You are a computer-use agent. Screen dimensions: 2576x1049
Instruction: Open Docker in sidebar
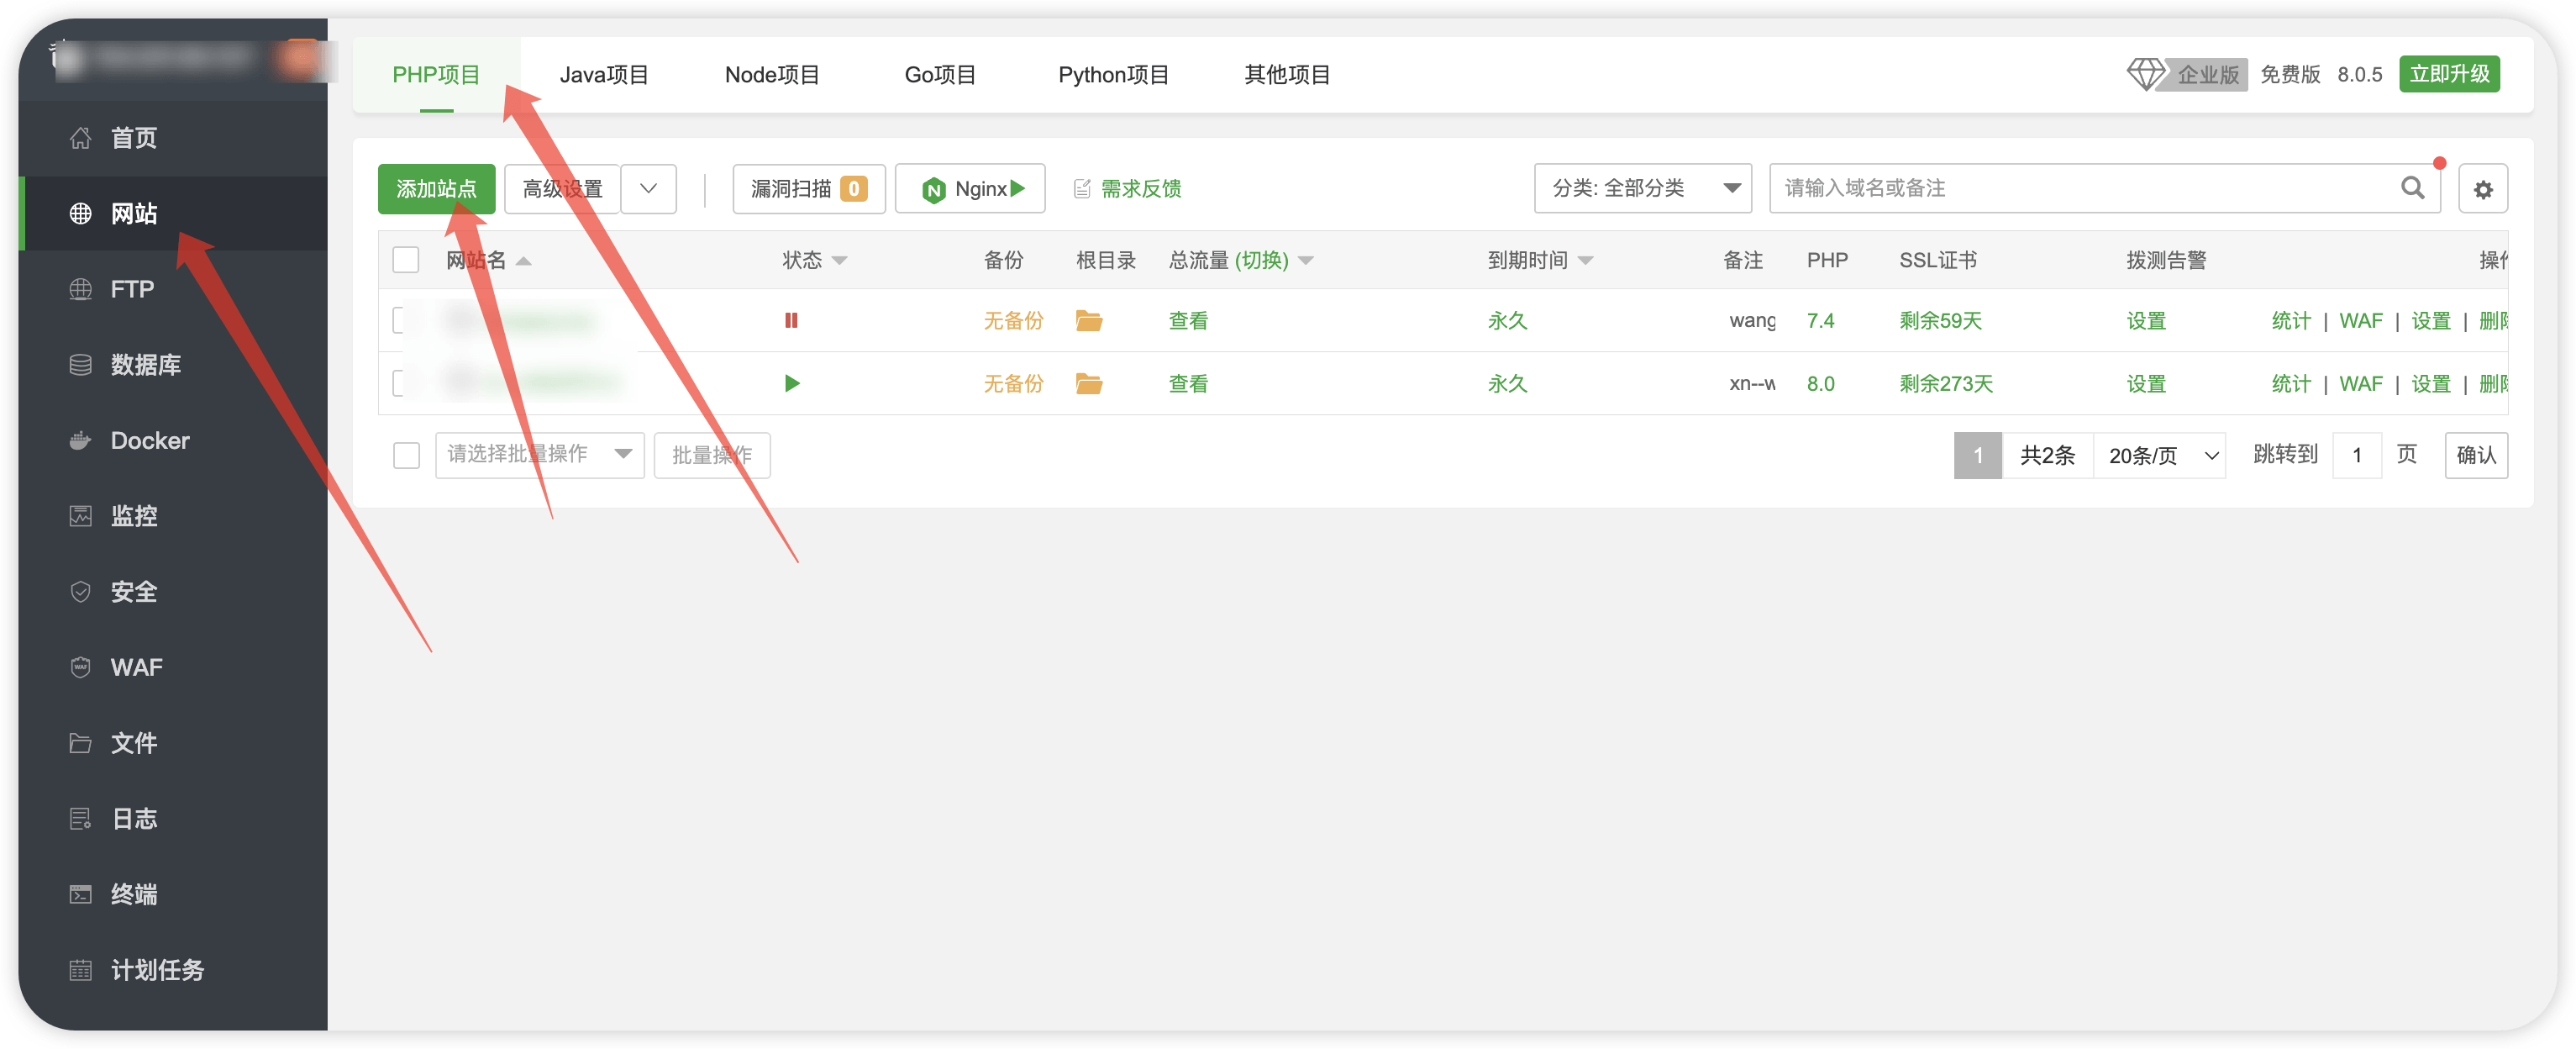[x=149, y=441]
